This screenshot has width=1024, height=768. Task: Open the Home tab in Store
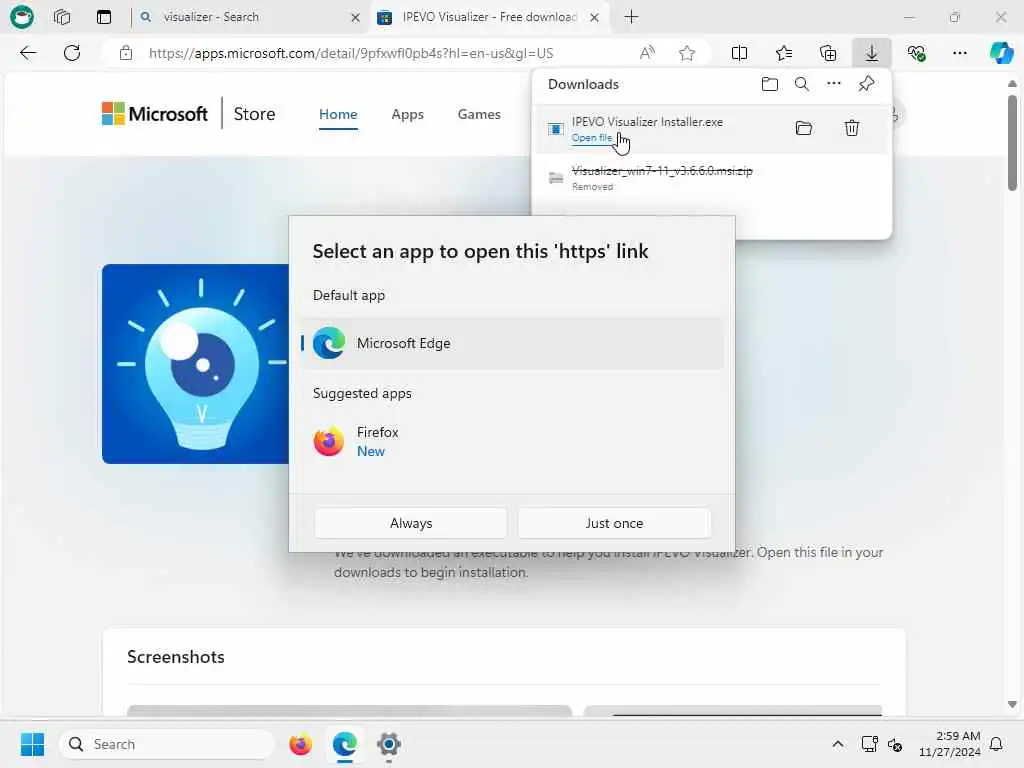pyautogui.click(x=338, y=114)
